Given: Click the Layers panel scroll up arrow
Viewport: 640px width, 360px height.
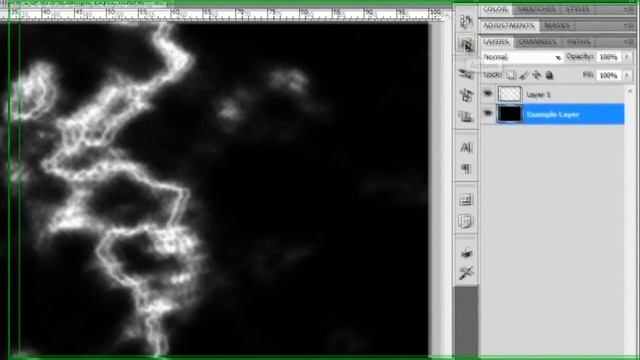Looking at the screenshot, I should tap(630, 91).
